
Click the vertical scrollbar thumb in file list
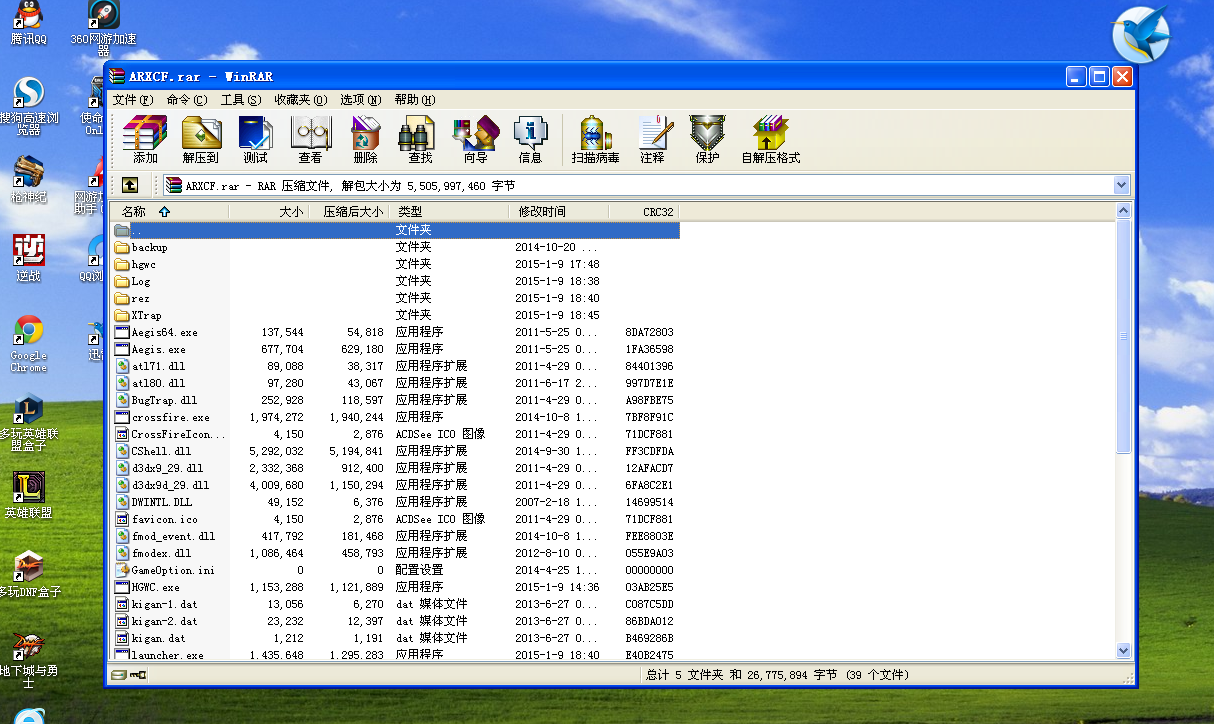tap(1123, 336)
